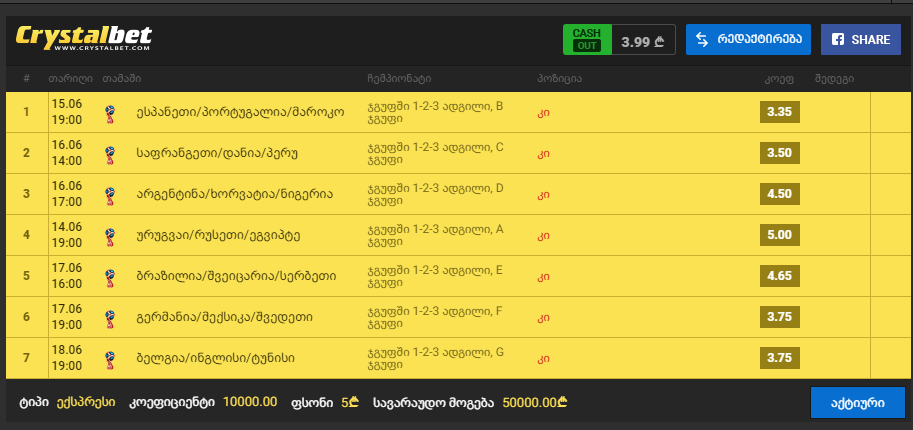913x430 pixels.
Task: Click date 17.06 19:00 in row 6
Action: pos(67,317)
